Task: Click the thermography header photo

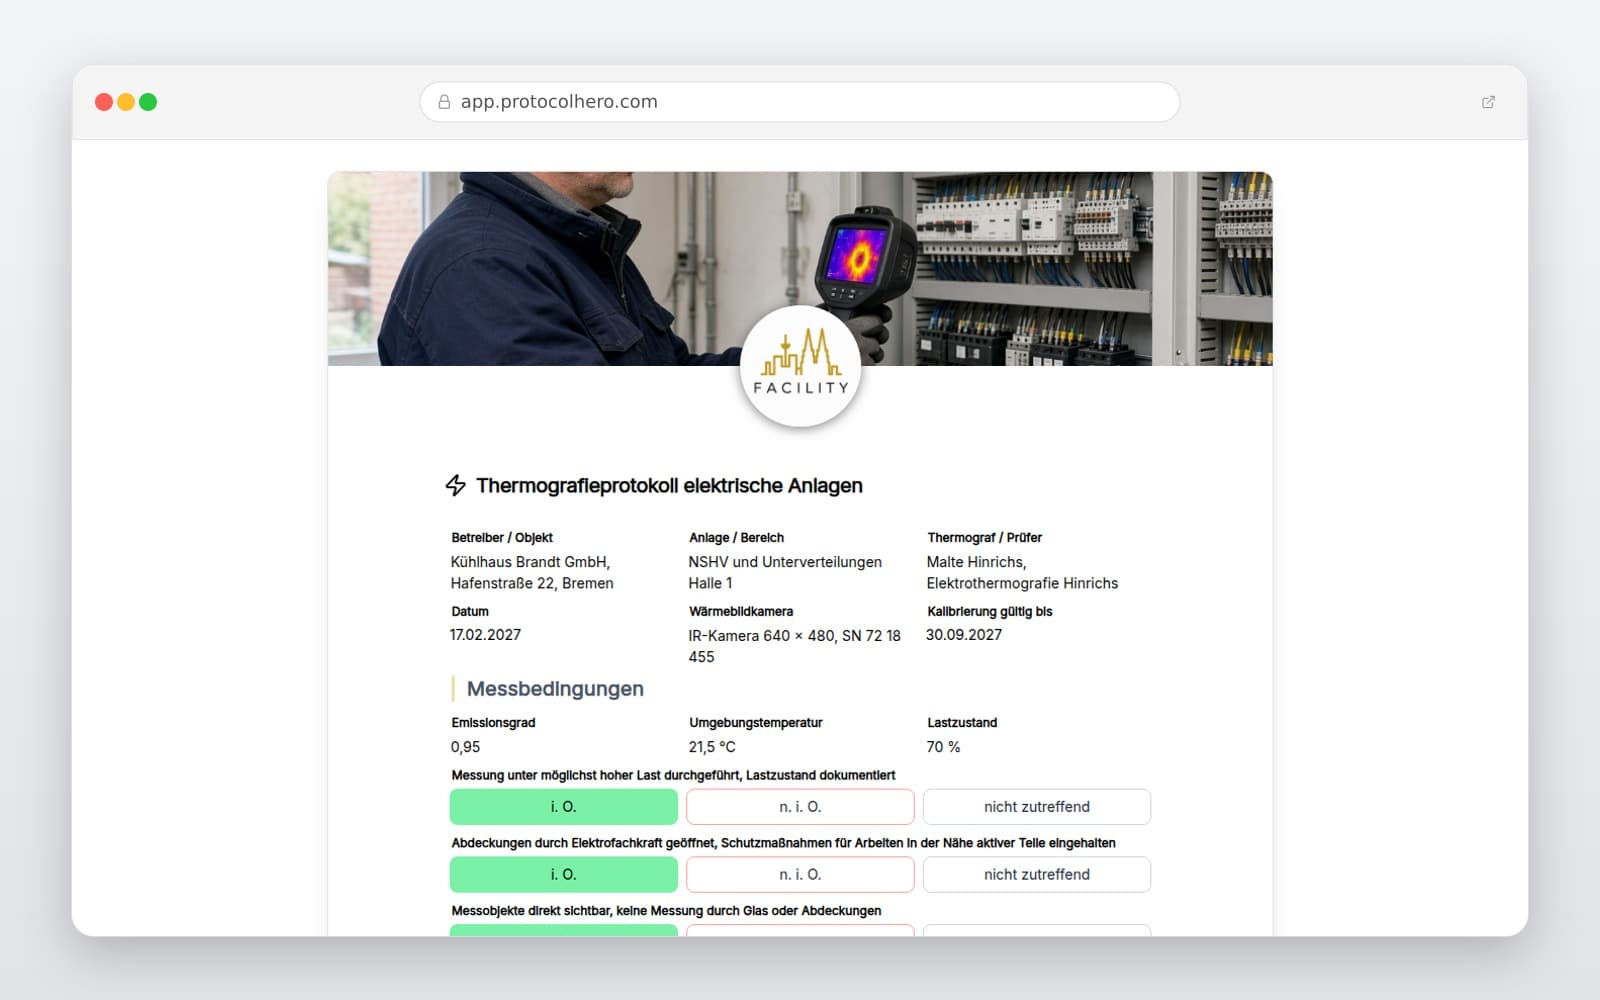Action: point(800,268)
